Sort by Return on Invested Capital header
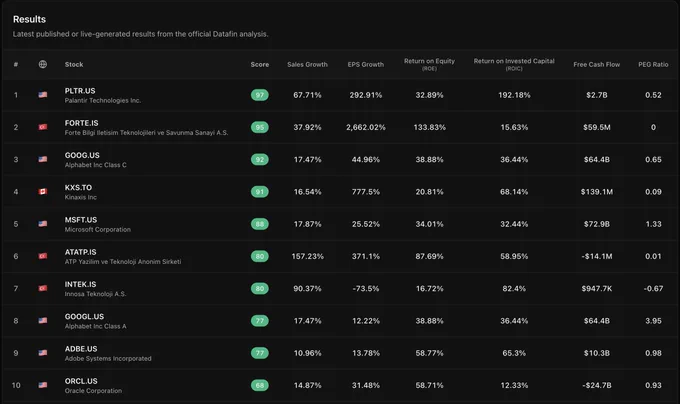680x404 pixels. 514,64
